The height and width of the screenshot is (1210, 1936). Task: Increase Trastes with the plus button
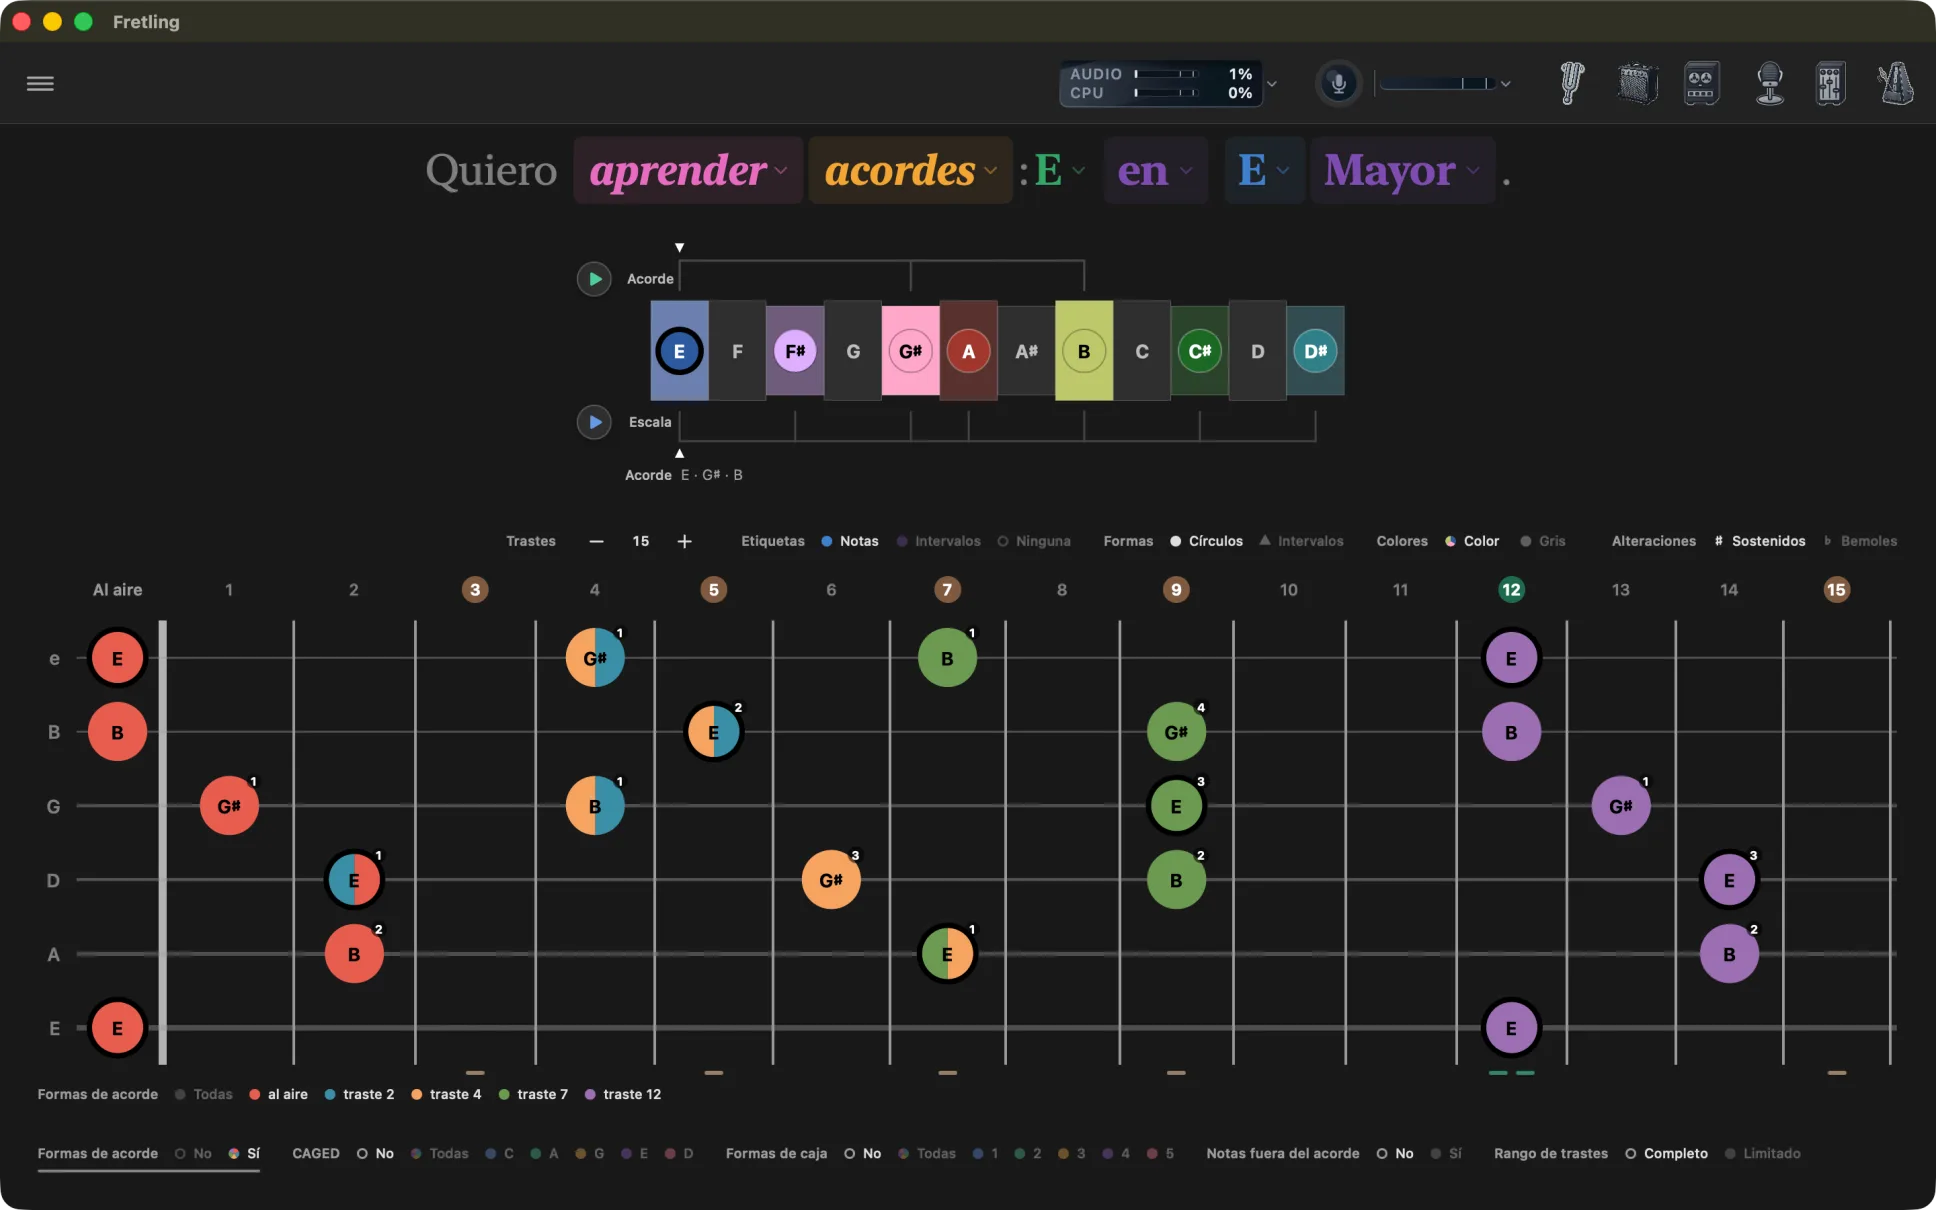pos(684,541)
